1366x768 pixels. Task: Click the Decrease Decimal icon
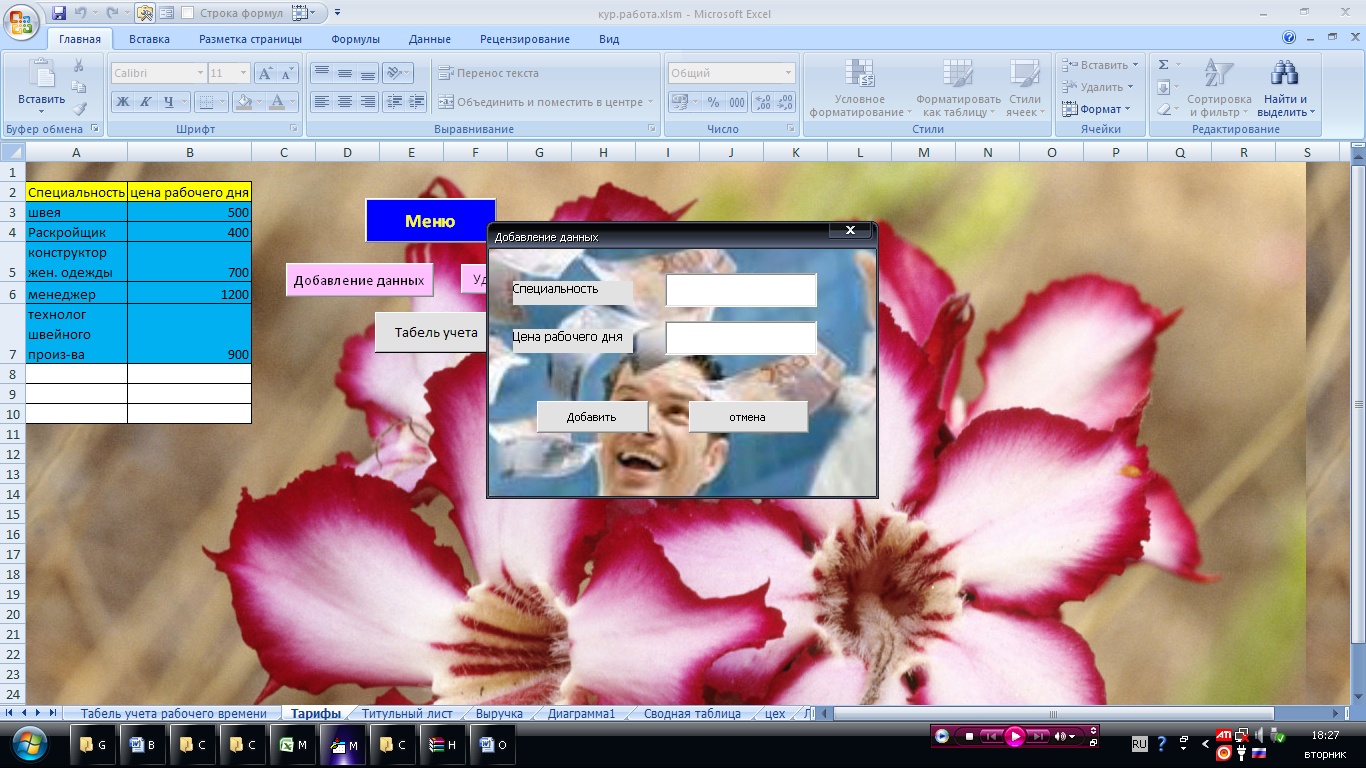click(786, 102)
